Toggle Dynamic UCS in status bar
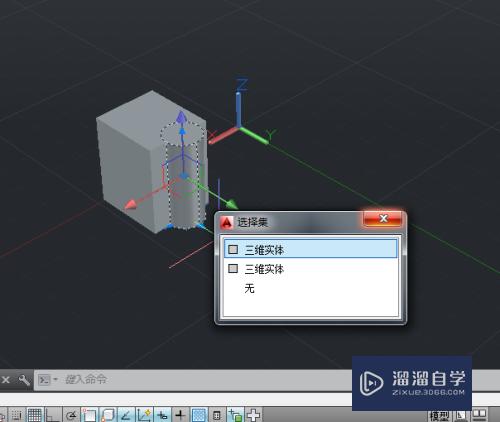The height and width of the screenshot is (422, 500). point(144,415)
